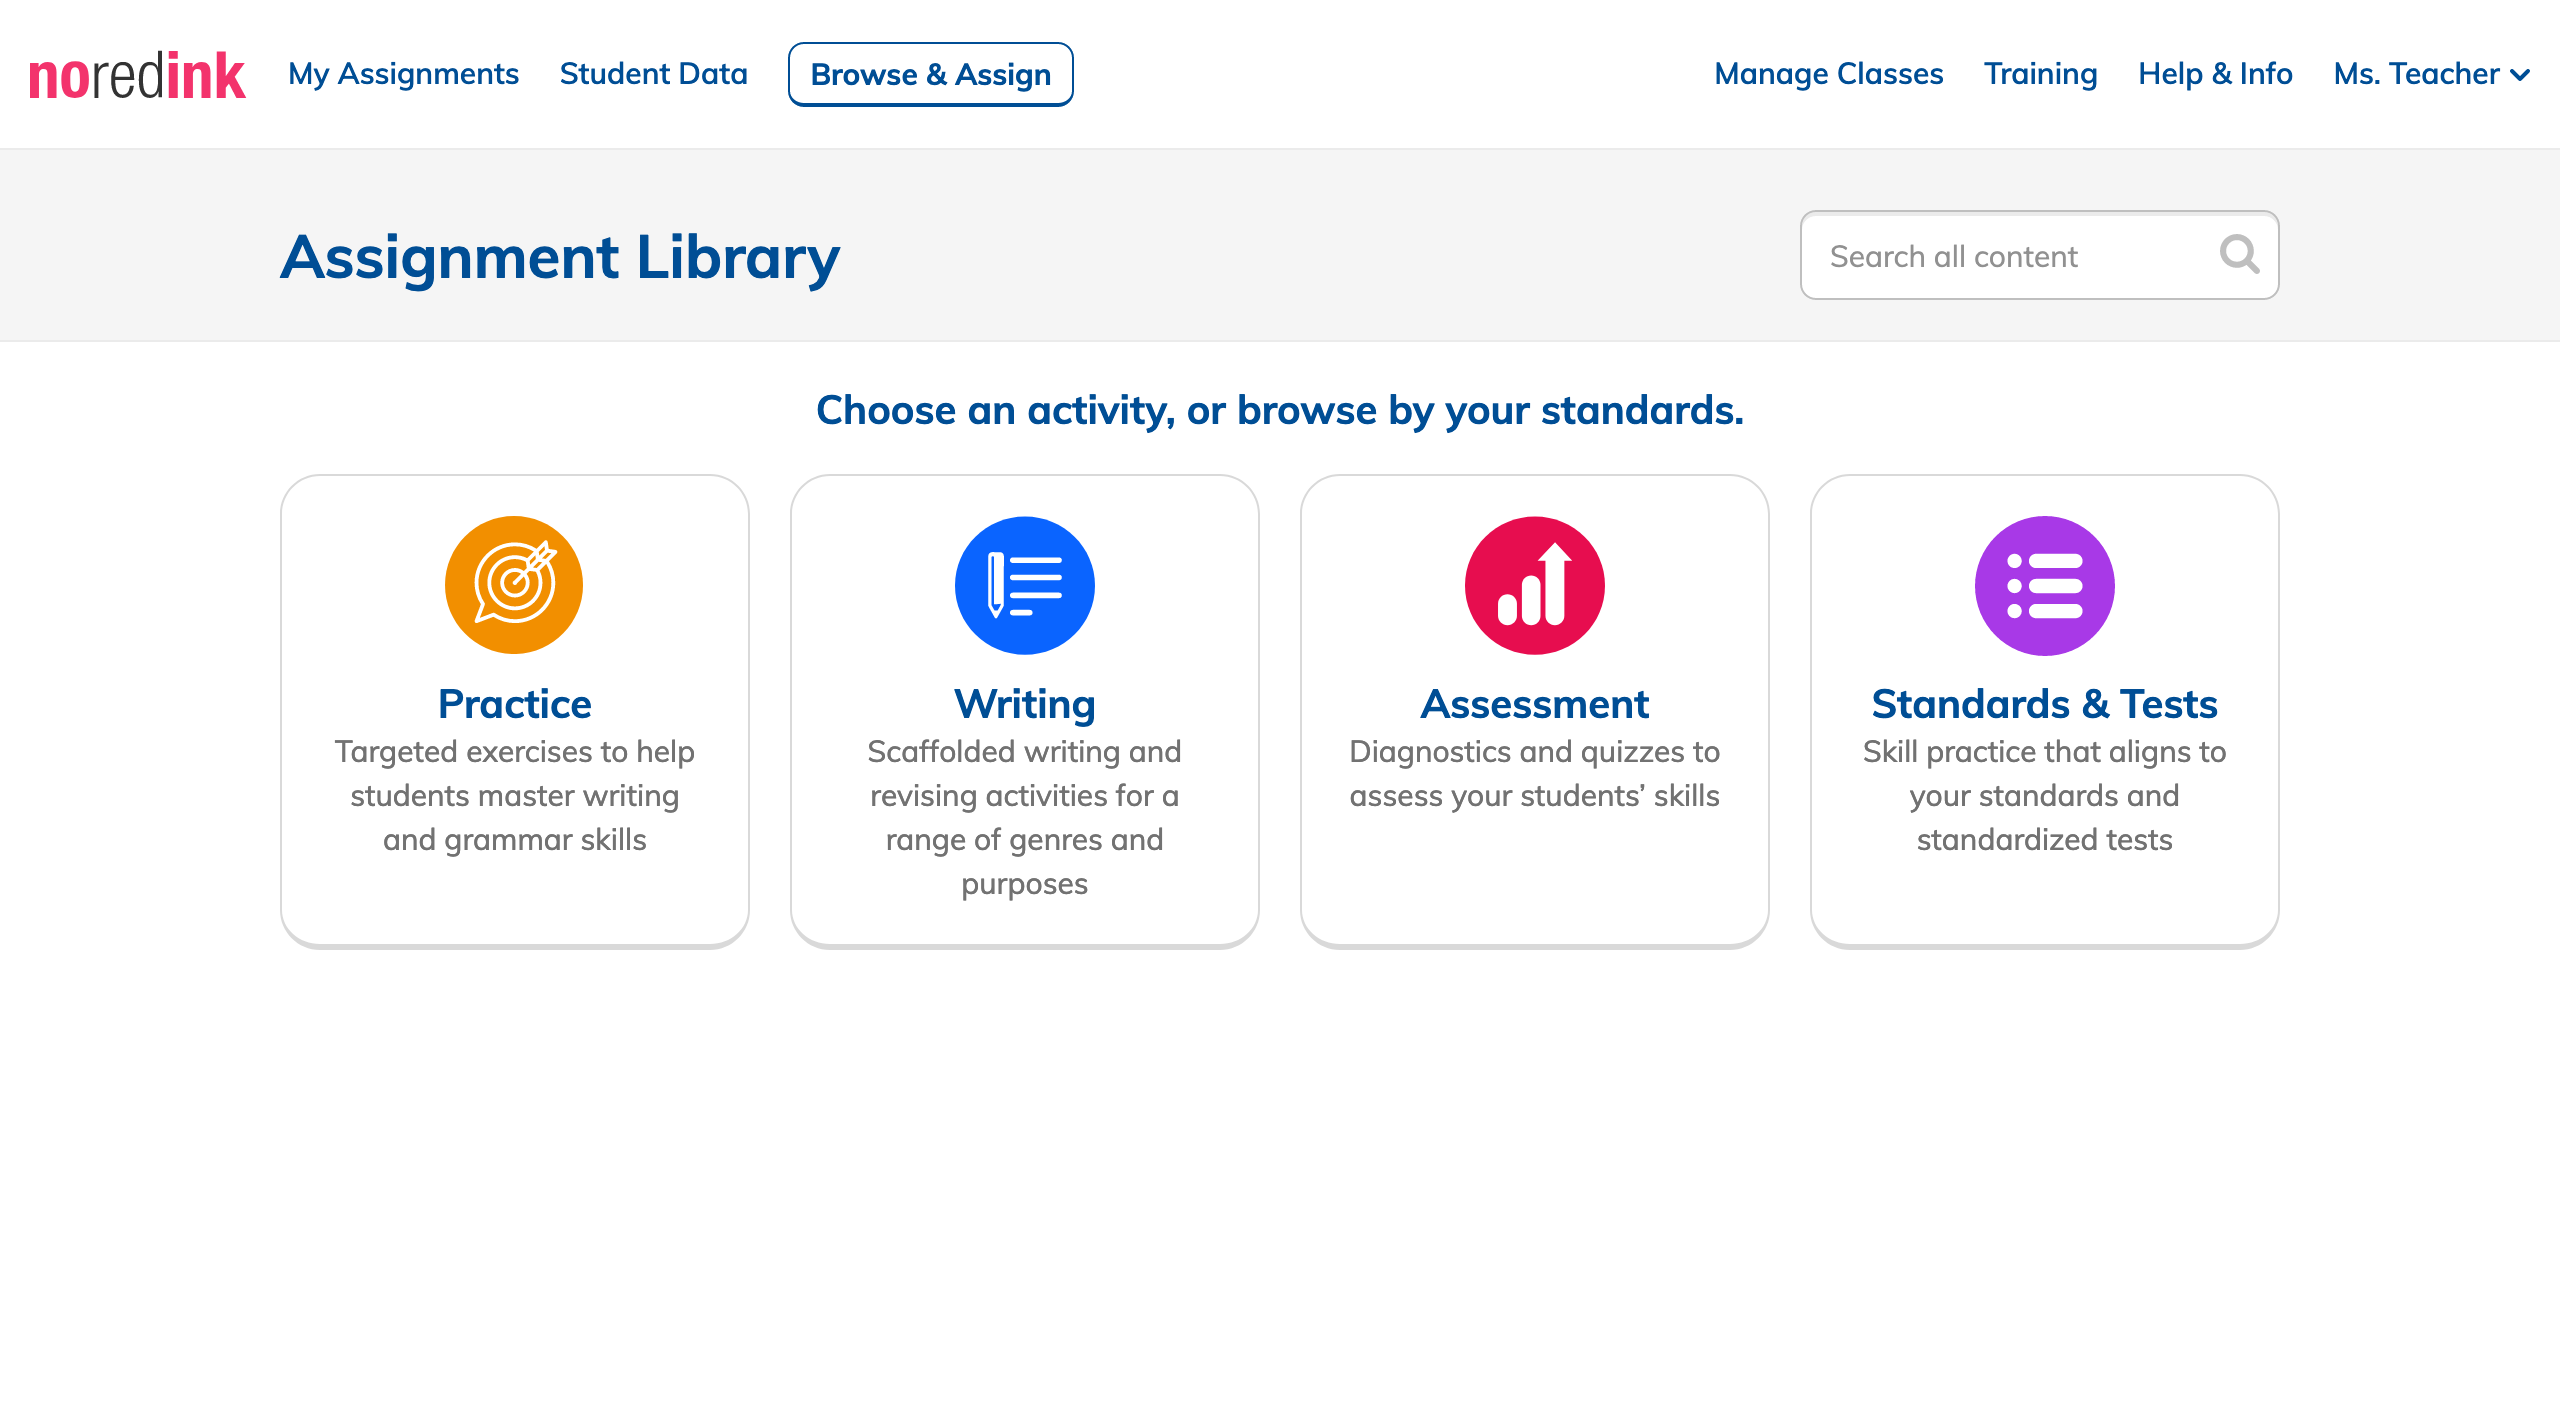Image resolution: width=2560 pixels, height=1402 pixels.
Task: Open the Help & Info menu
Action: [x=2215, y=74]
